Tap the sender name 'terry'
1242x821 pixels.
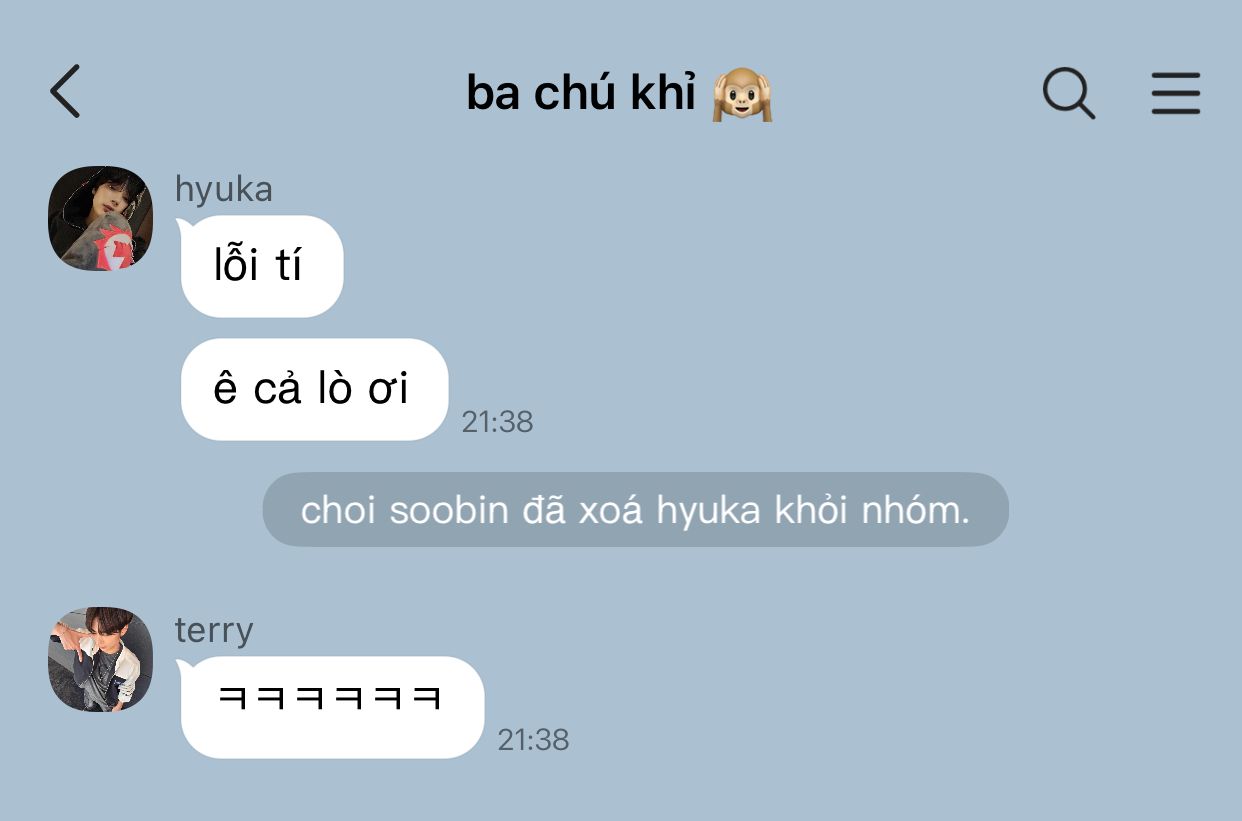point(214,630)
